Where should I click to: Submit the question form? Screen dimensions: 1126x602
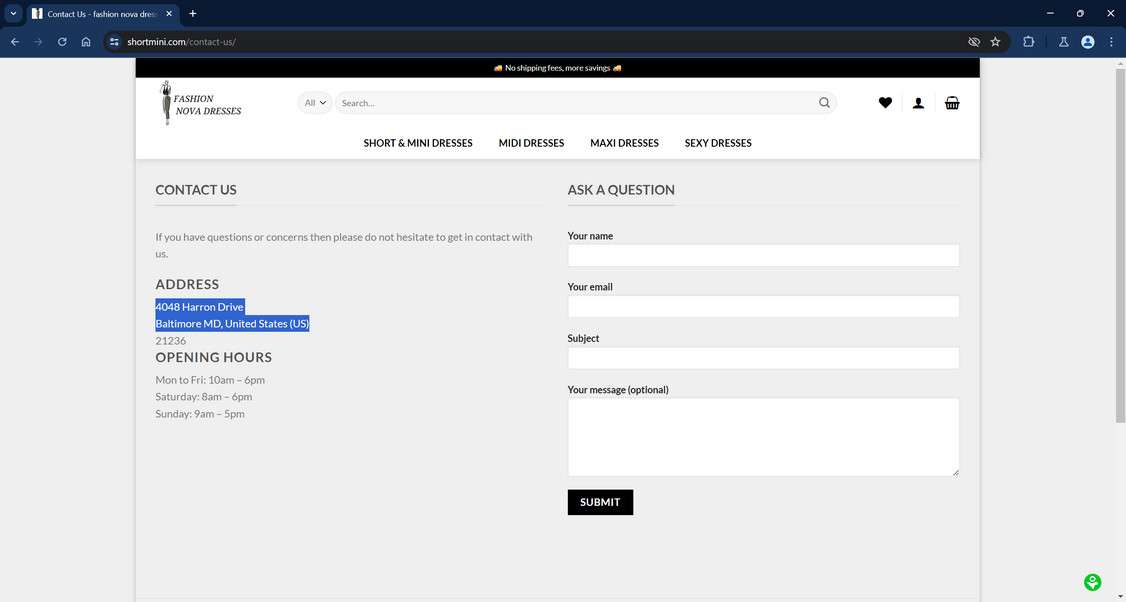click(600, 502)
